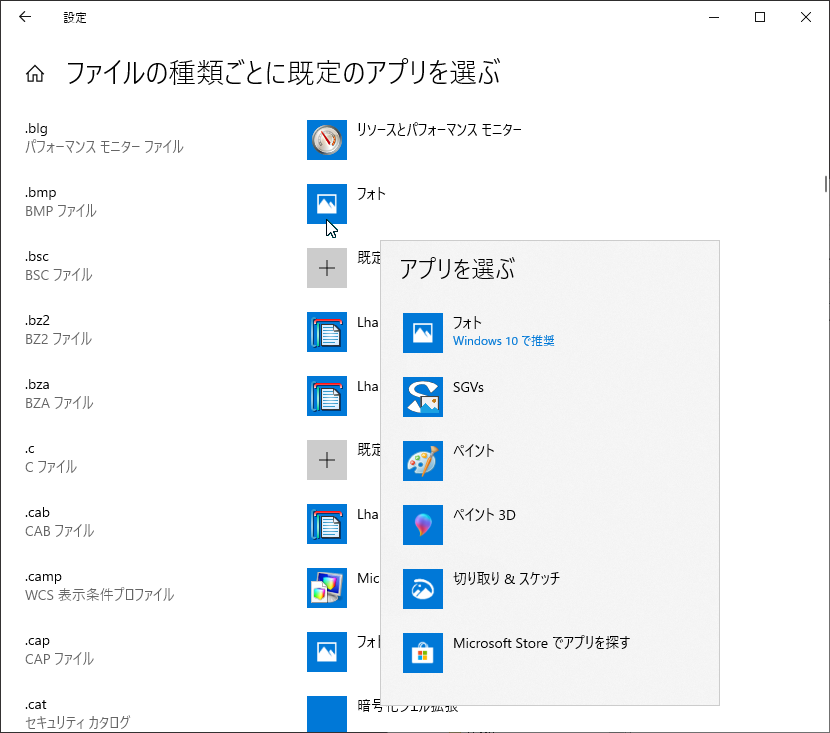830x733 pixels.
Task: Click CAB ファイル description text
Action: 59,531
